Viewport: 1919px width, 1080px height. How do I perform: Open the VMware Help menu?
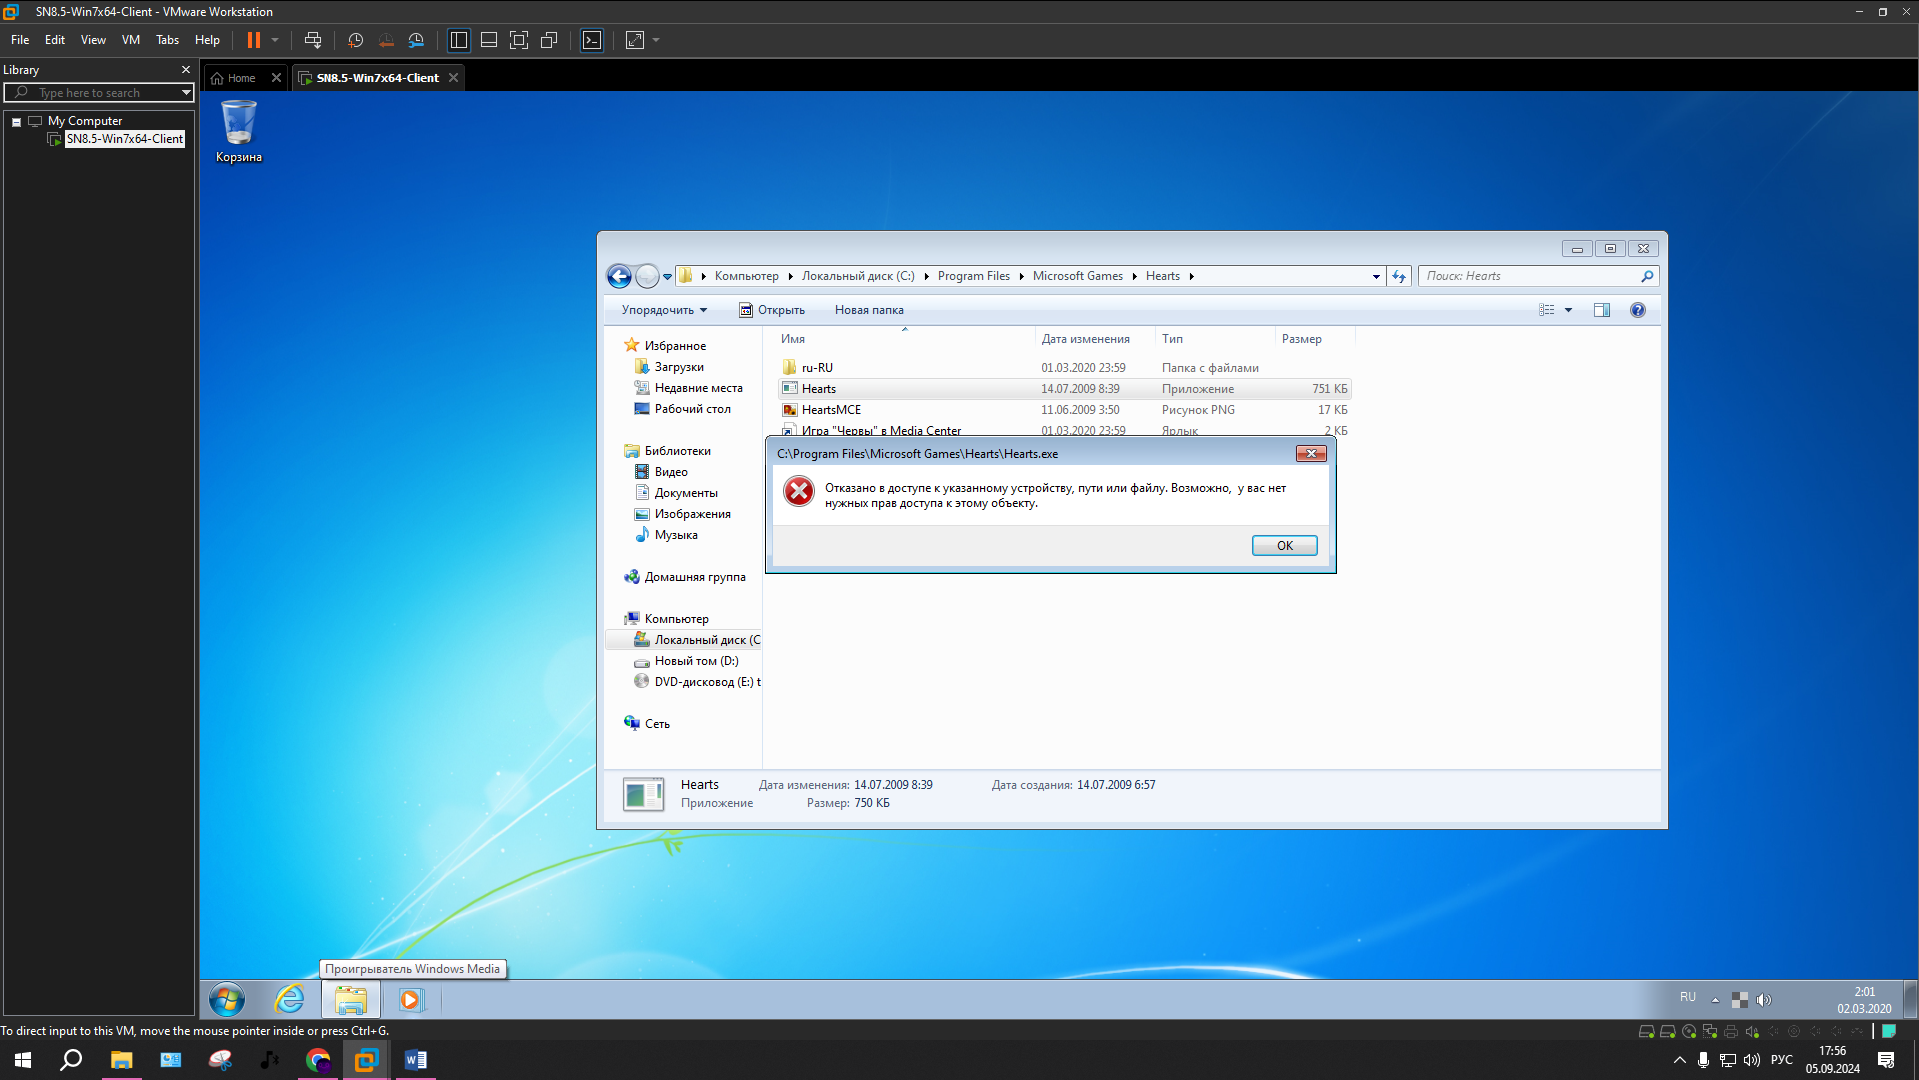click(x=207, y=40)
